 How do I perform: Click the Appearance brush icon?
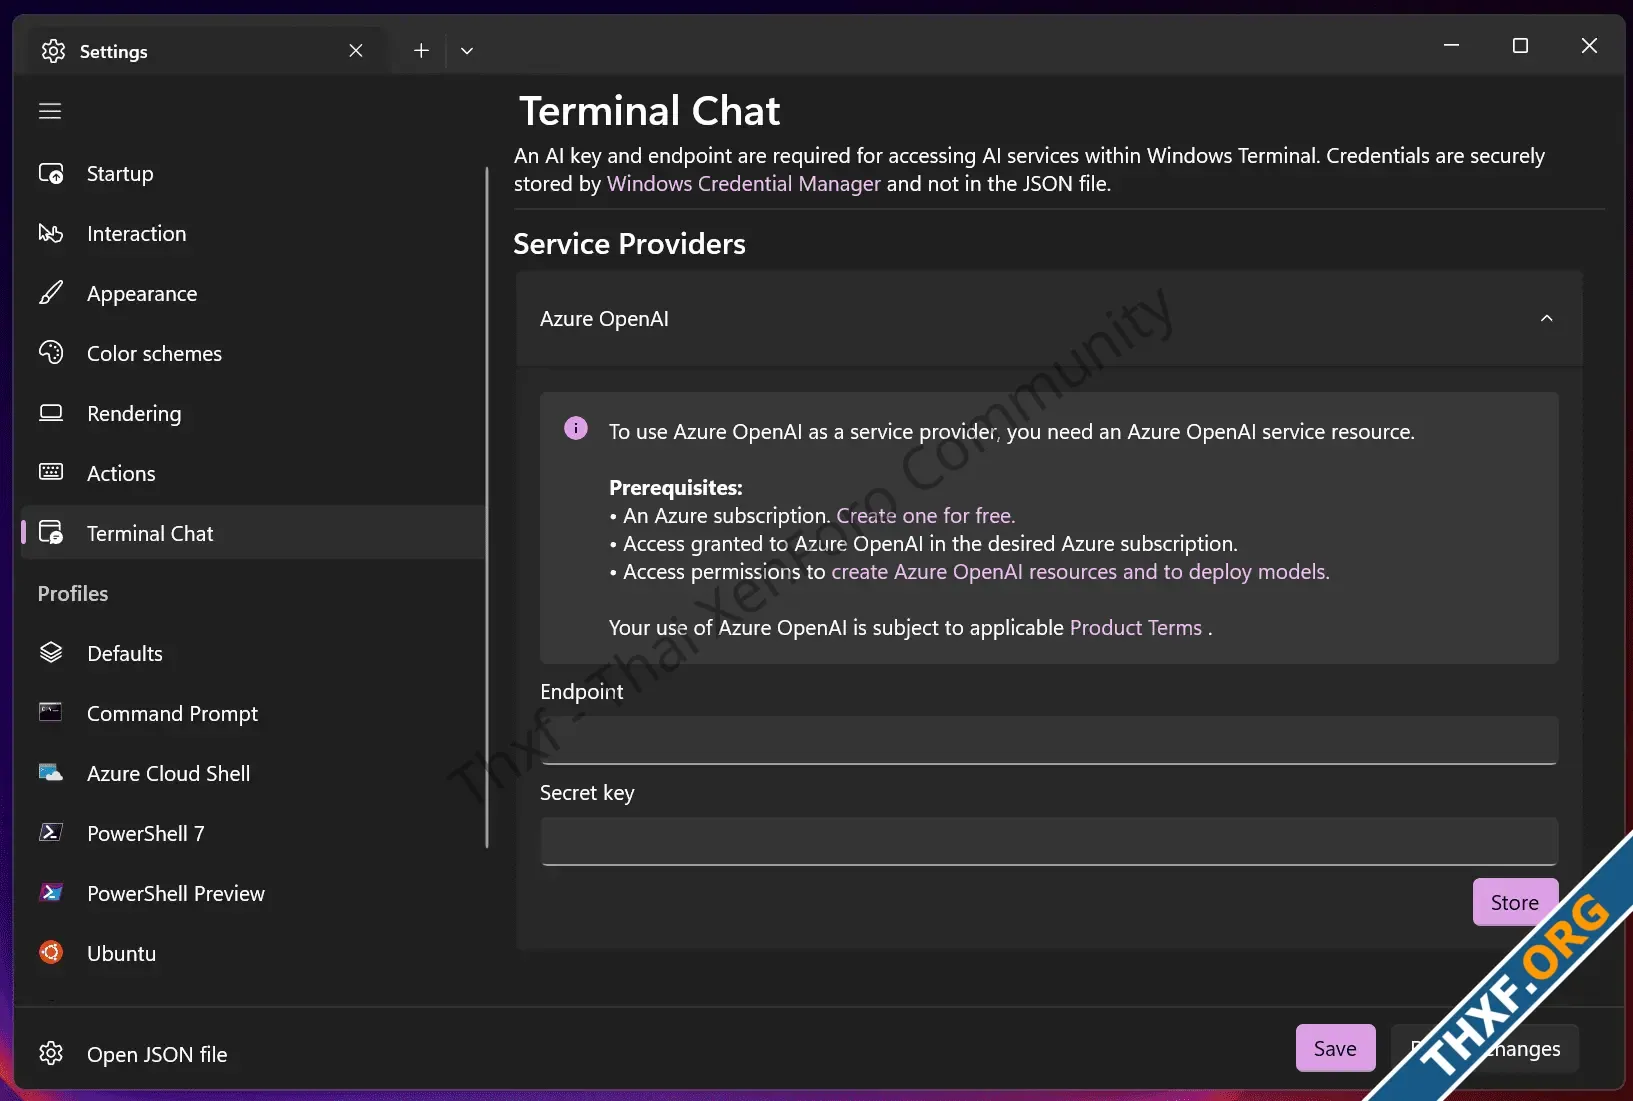51,293
